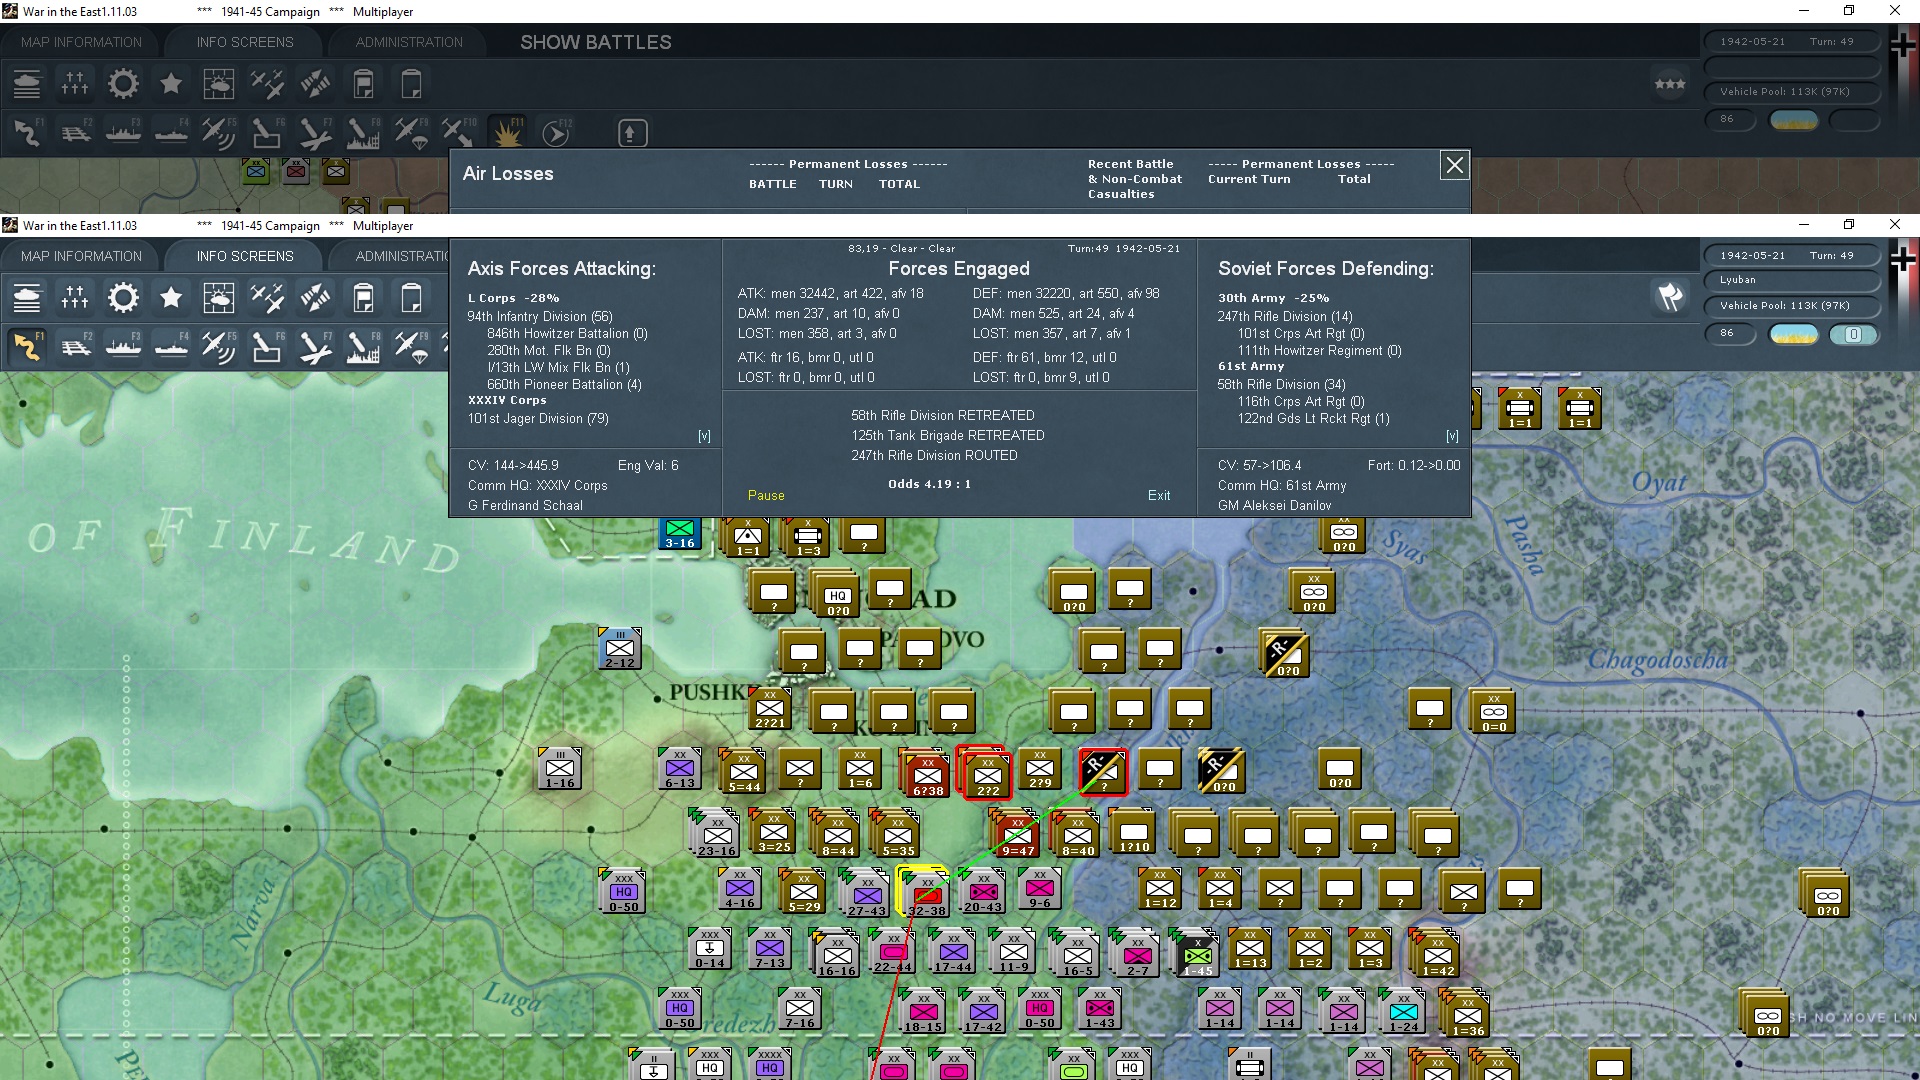
Task: Show the weather map icon
Action: tap(218, 298)
